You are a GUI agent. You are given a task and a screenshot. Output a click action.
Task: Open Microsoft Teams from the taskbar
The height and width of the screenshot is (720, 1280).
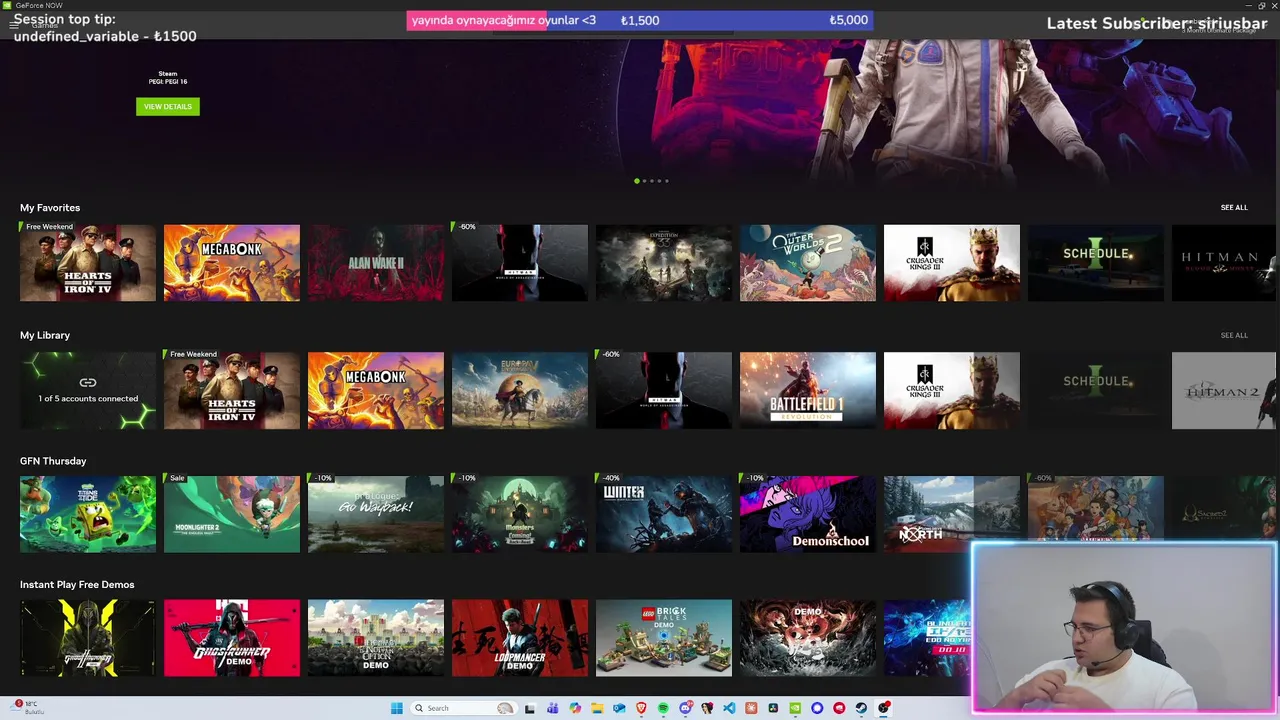553,708
